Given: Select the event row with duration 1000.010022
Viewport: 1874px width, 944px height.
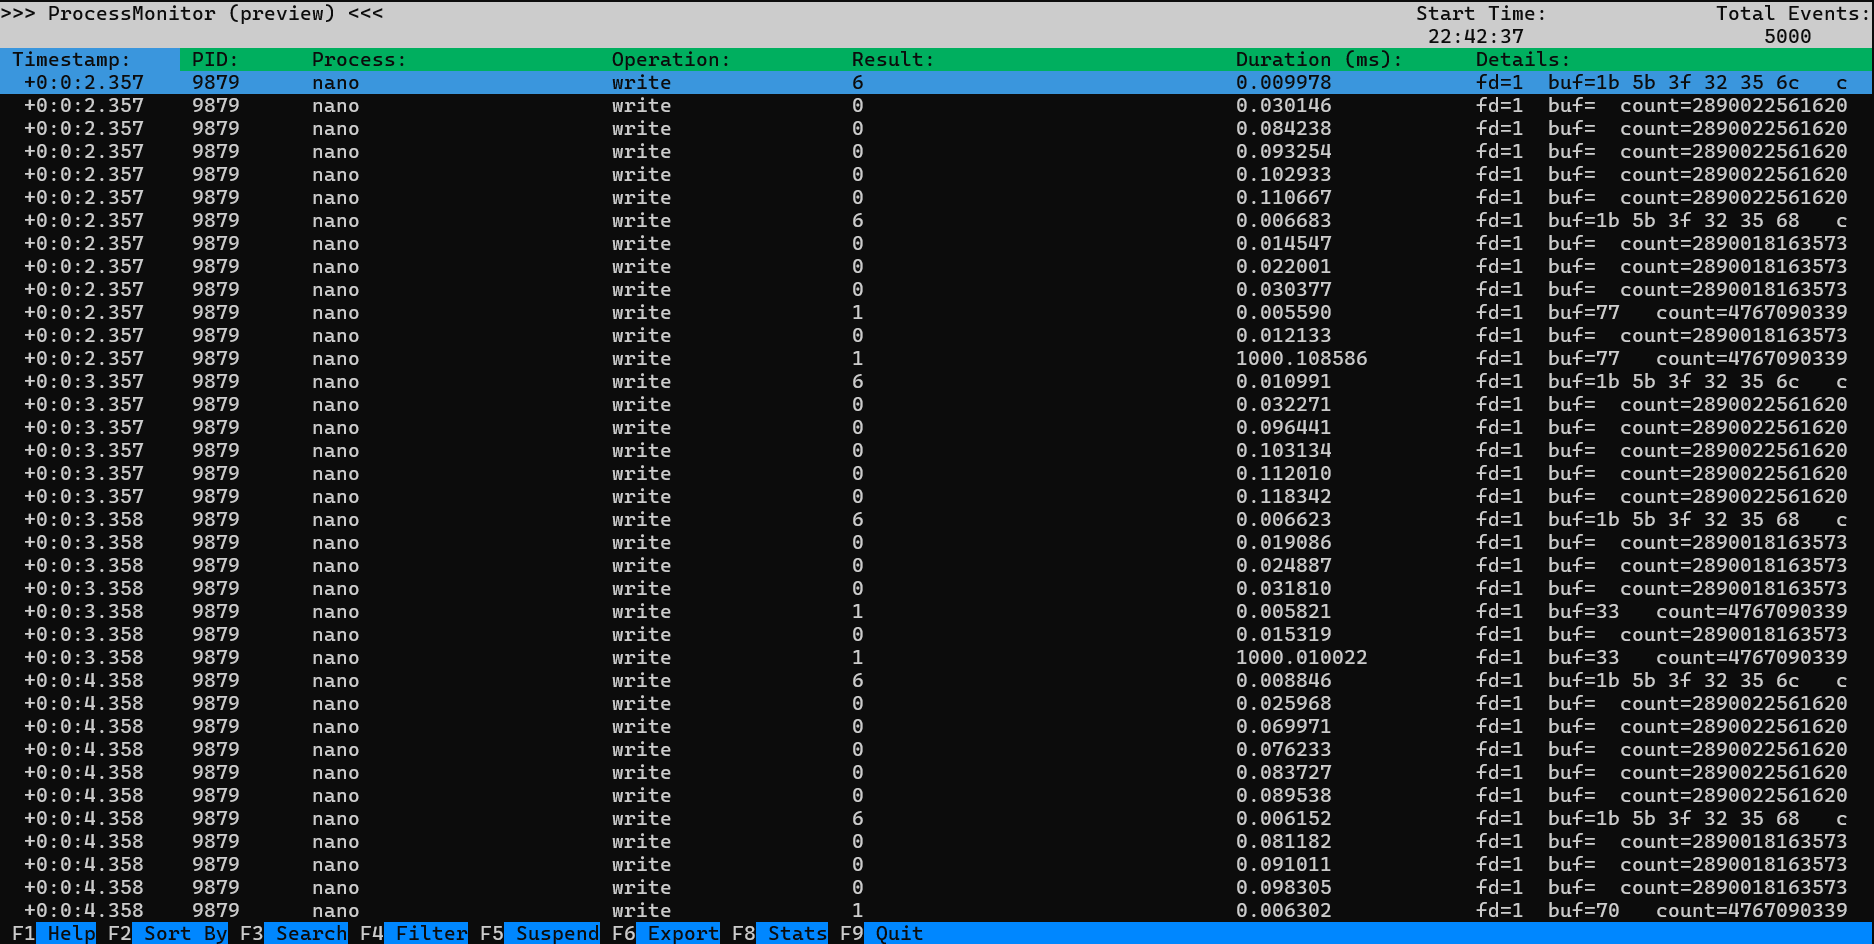Looking at the screenshot, I should tap(937, 658).
